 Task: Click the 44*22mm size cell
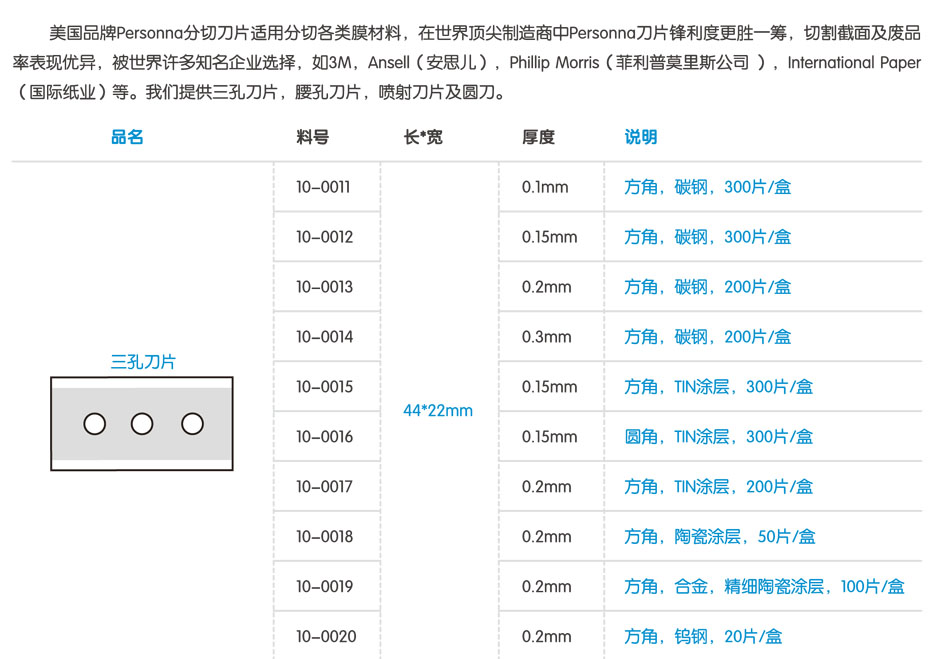click(x=438, y=411)
